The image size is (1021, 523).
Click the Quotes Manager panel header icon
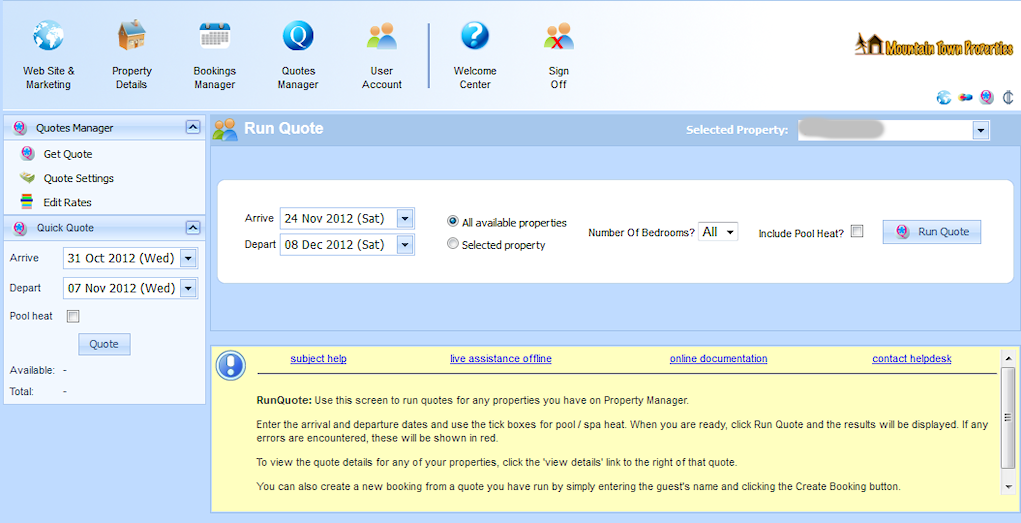[20, 128]
